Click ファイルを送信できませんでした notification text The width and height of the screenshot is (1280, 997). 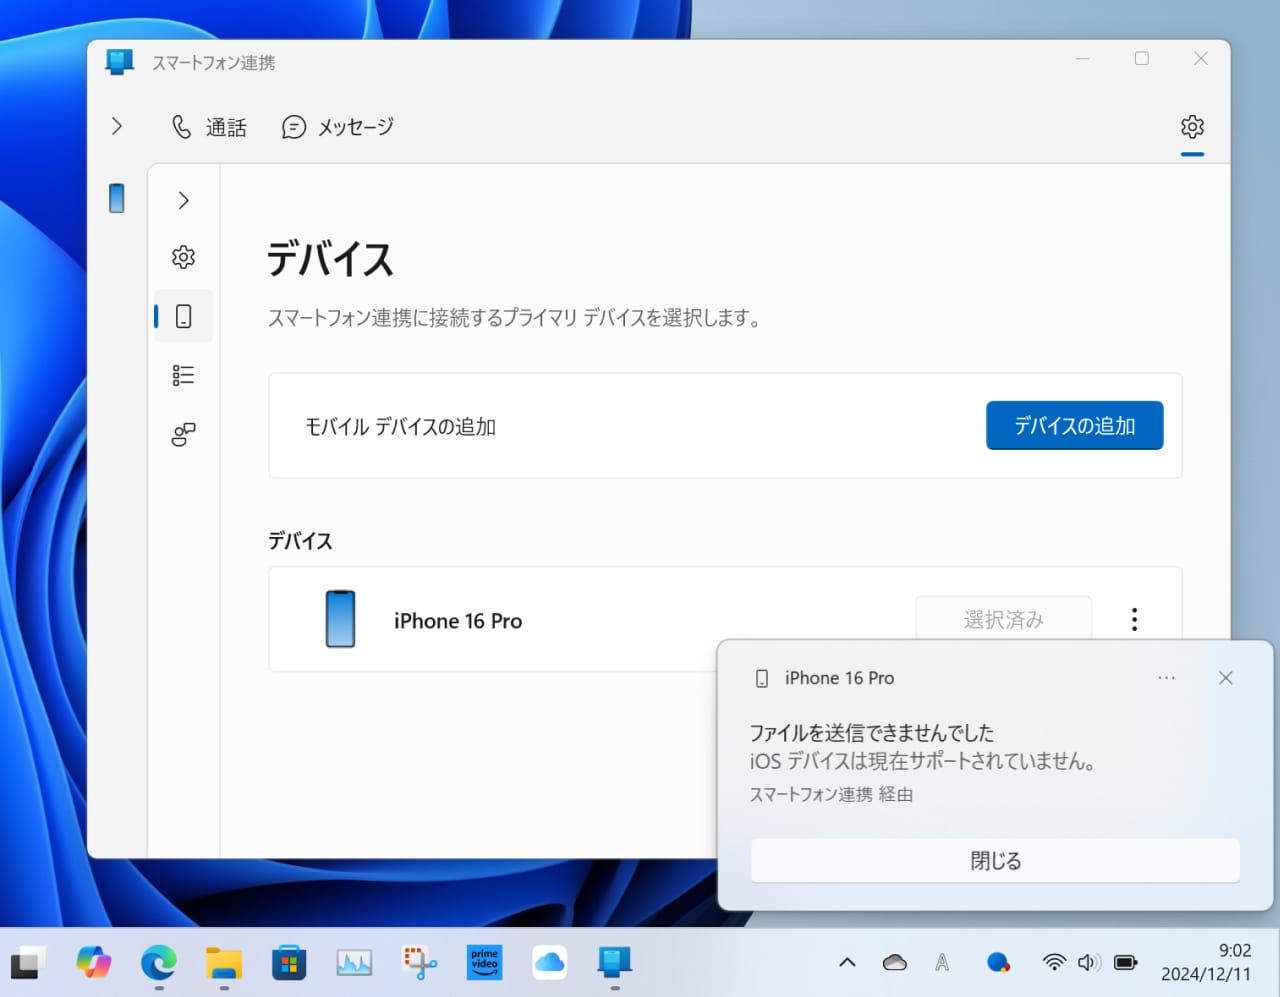click(x=871, y=733)
